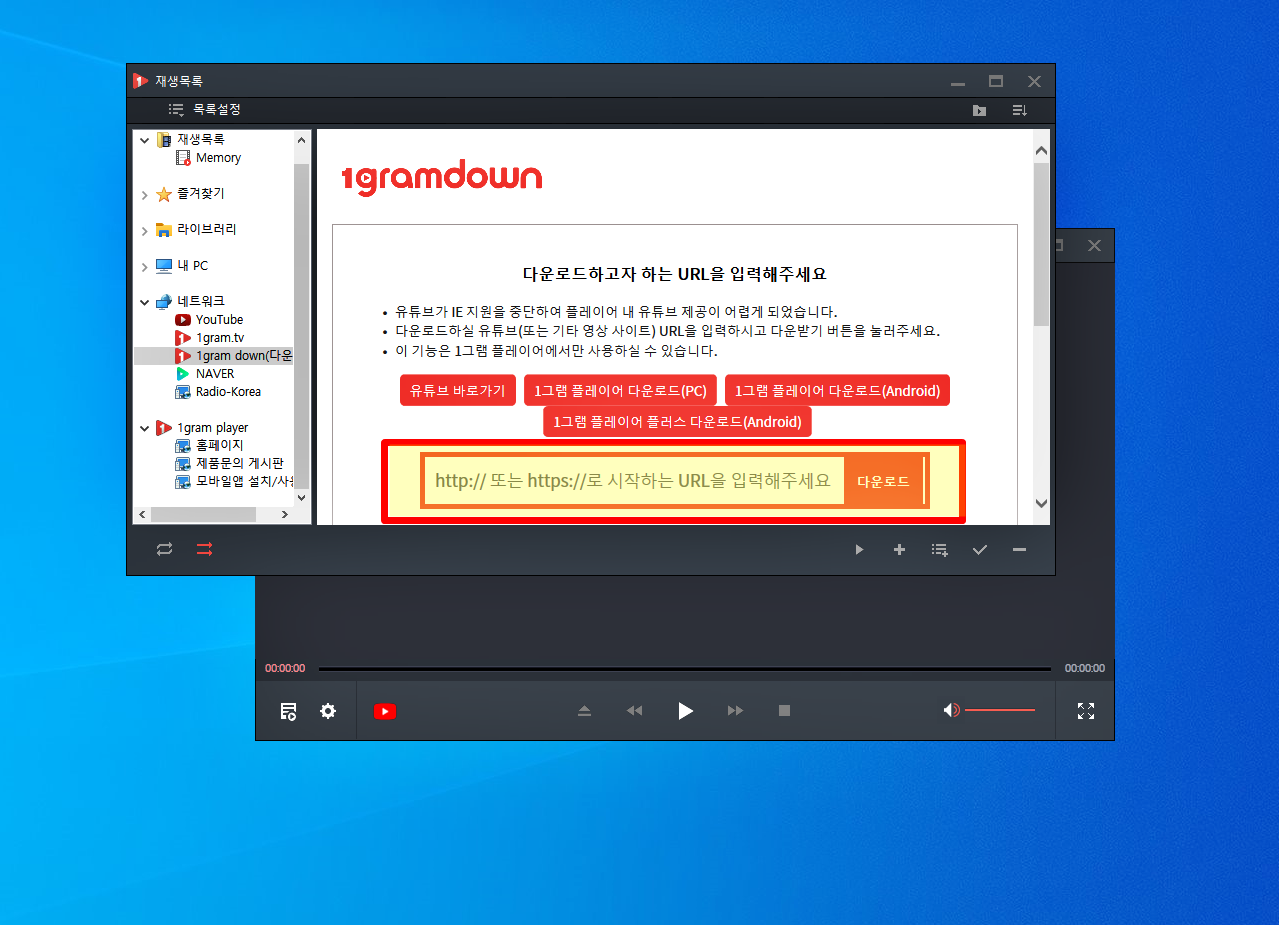This screenshot has width=1279, height=925.
Task: Click the 유튜브 바로가기 button
Action: 458,391
